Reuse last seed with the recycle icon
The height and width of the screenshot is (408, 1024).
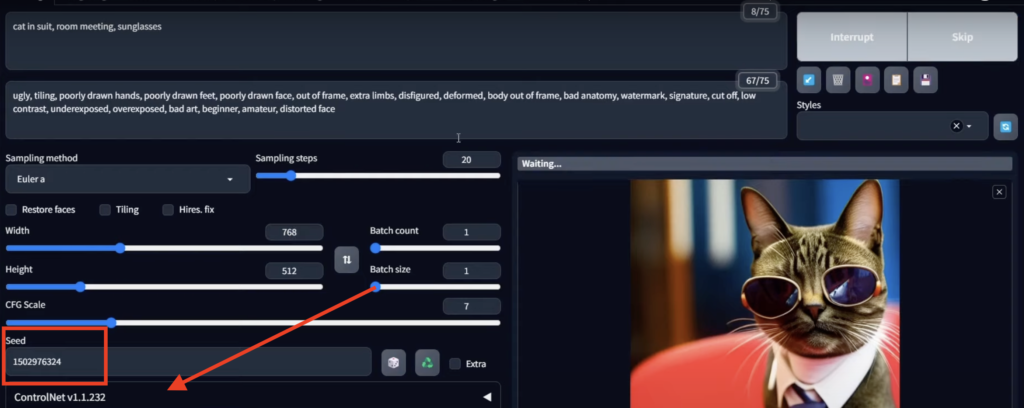click(428, 362)
